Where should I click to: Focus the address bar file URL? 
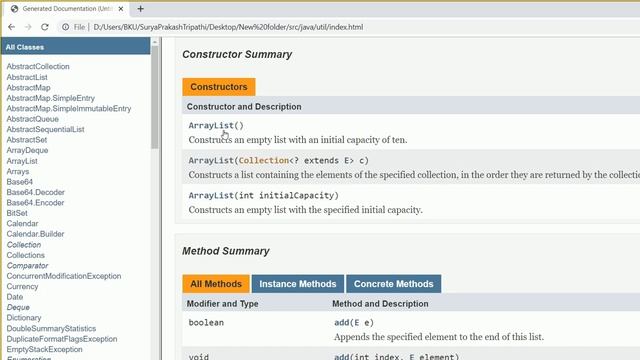[228, 27]
